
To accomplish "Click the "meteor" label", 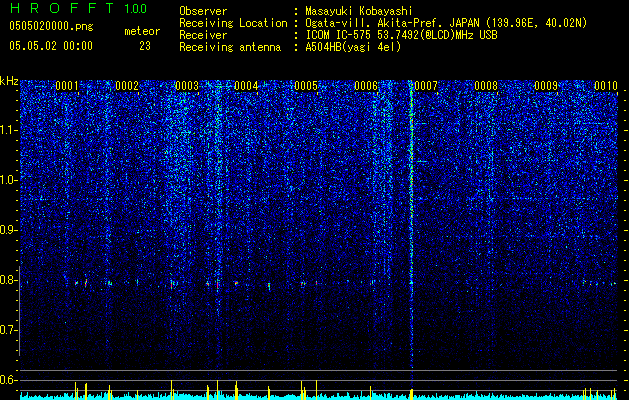I will click(x=142, y=31).
